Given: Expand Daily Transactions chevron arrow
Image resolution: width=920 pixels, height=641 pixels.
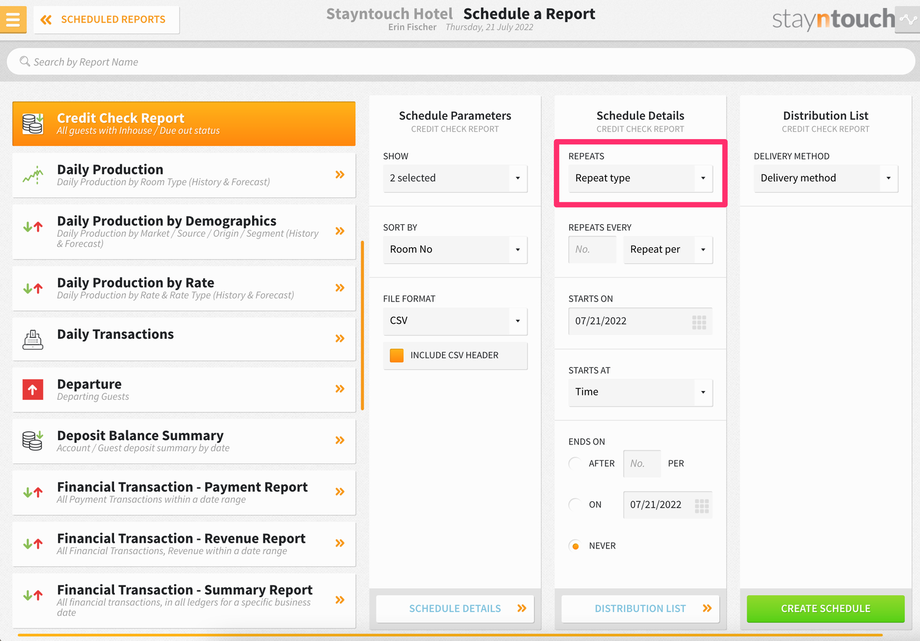Looking at the screenshot, I should [x=340, y=338].
